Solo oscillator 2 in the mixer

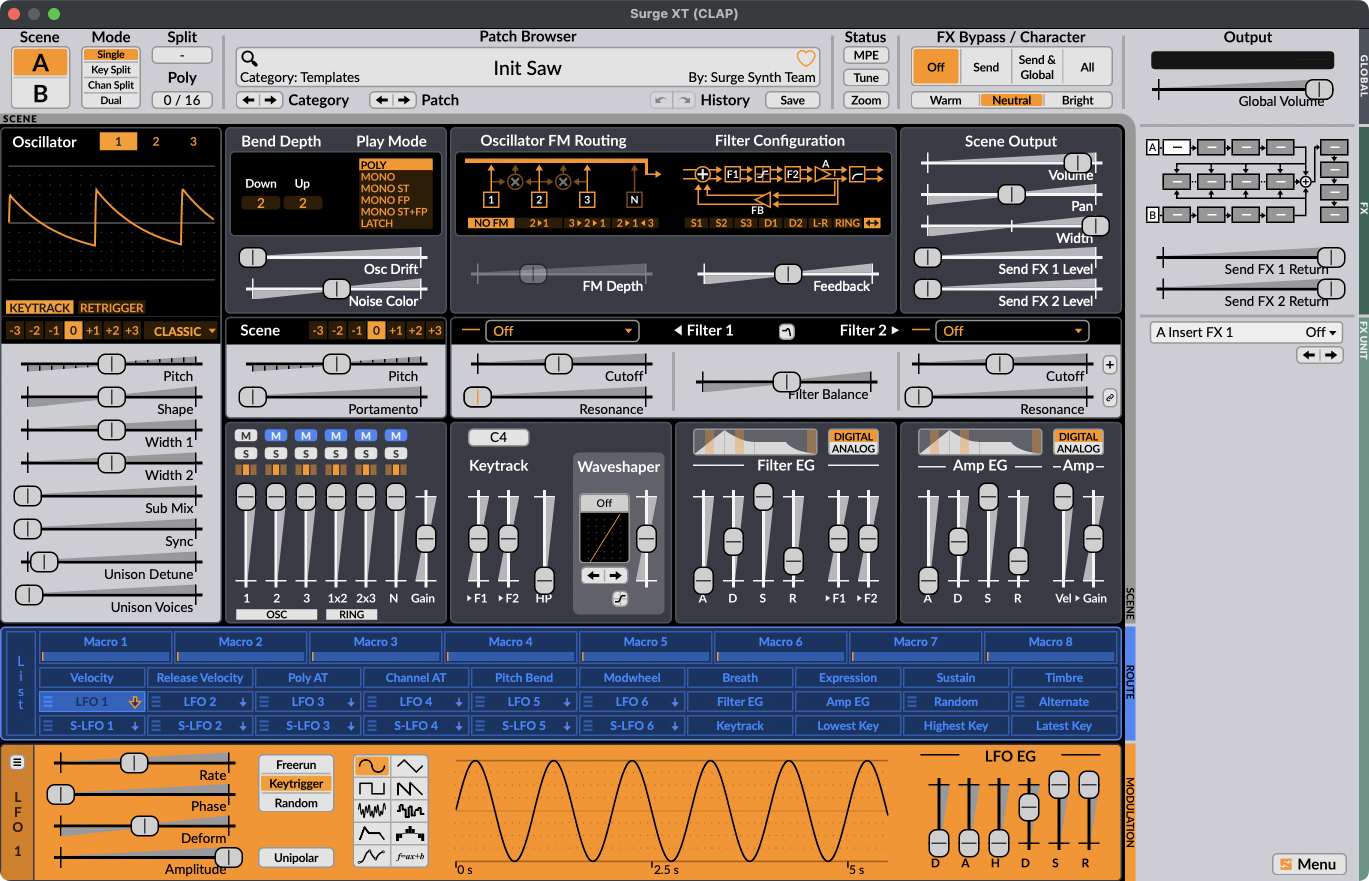276,453
